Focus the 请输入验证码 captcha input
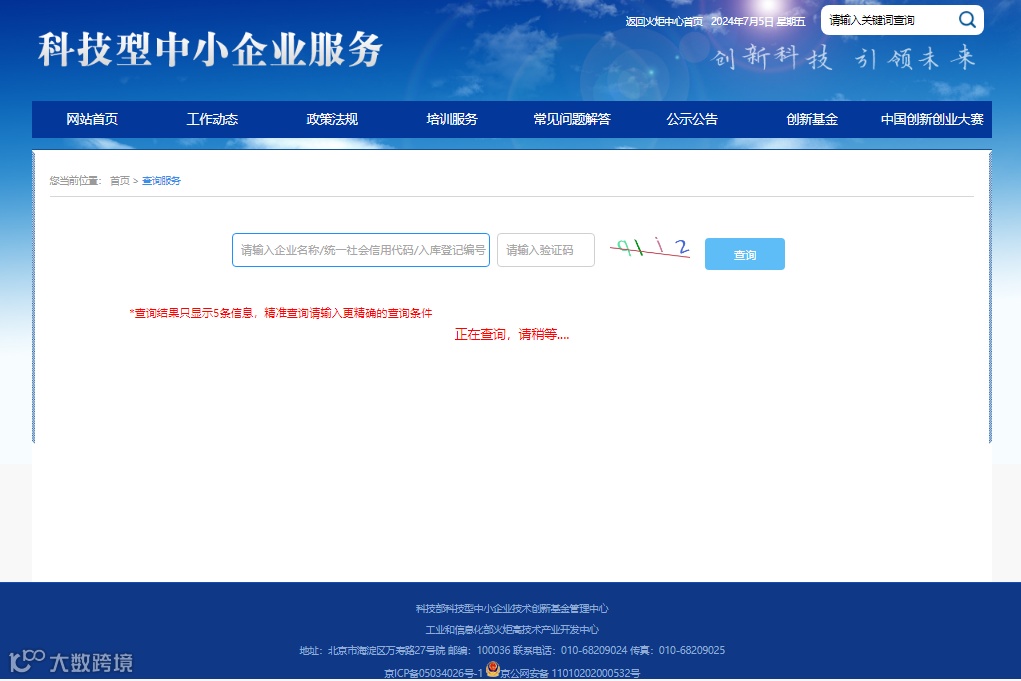This screenshot has height=681, width=1021. pos(546,250)
